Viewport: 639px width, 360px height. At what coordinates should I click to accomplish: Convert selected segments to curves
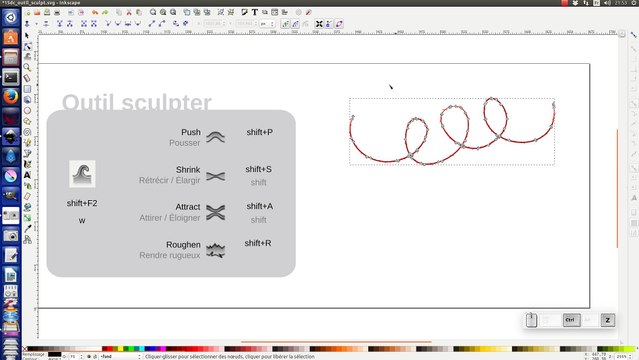point(162,24)
